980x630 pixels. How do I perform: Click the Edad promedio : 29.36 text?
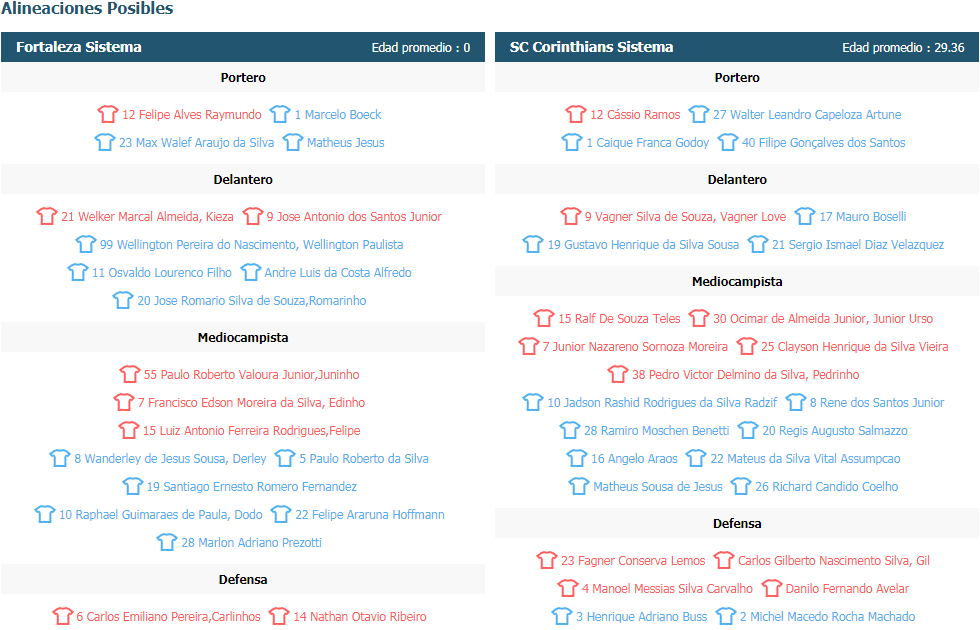point(903,48)
